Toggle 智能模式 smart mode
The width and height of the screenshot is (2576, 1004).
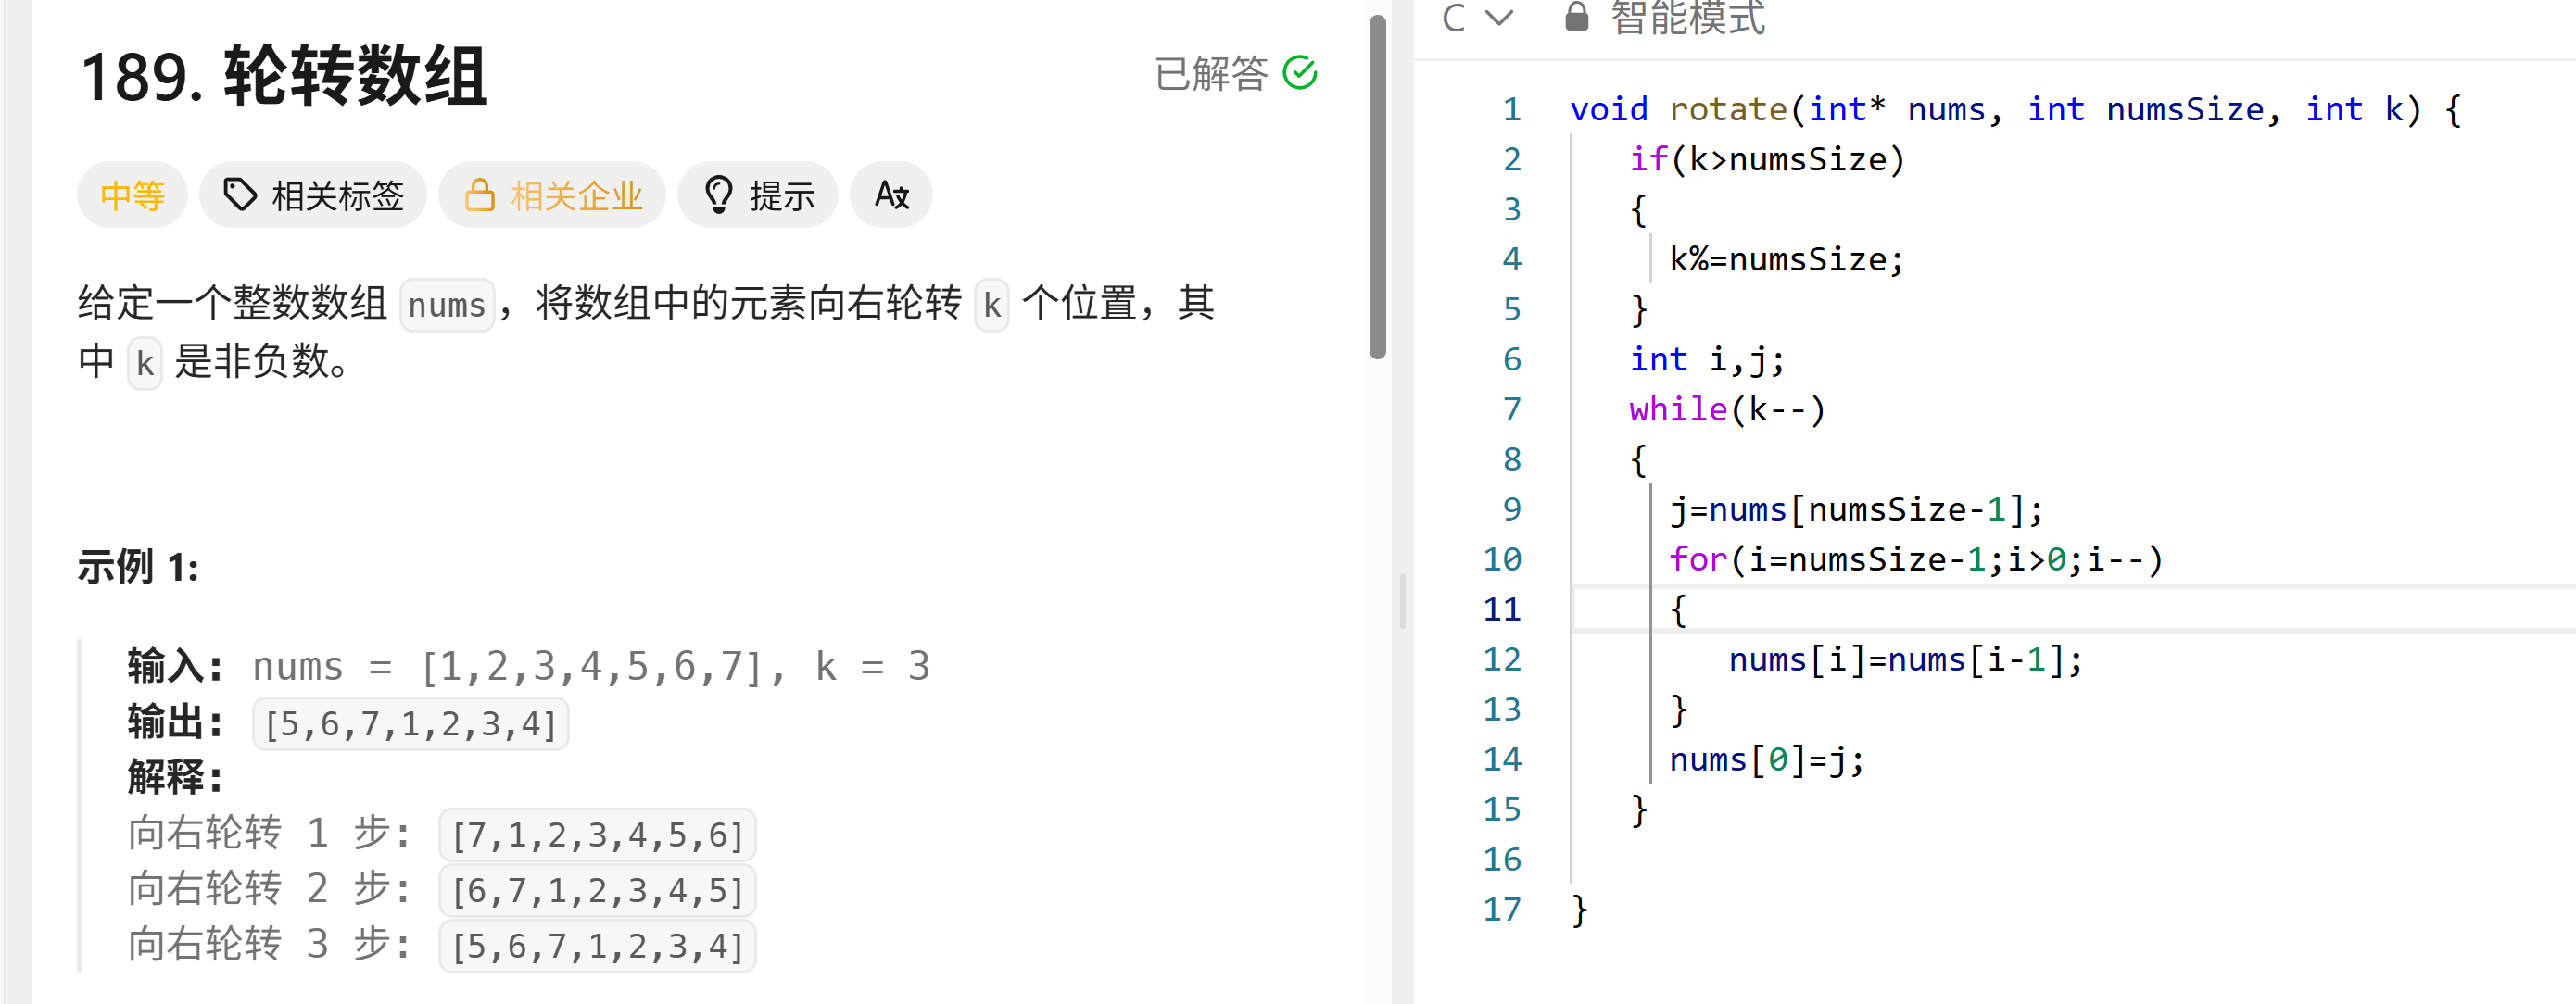pos(1687,17)
